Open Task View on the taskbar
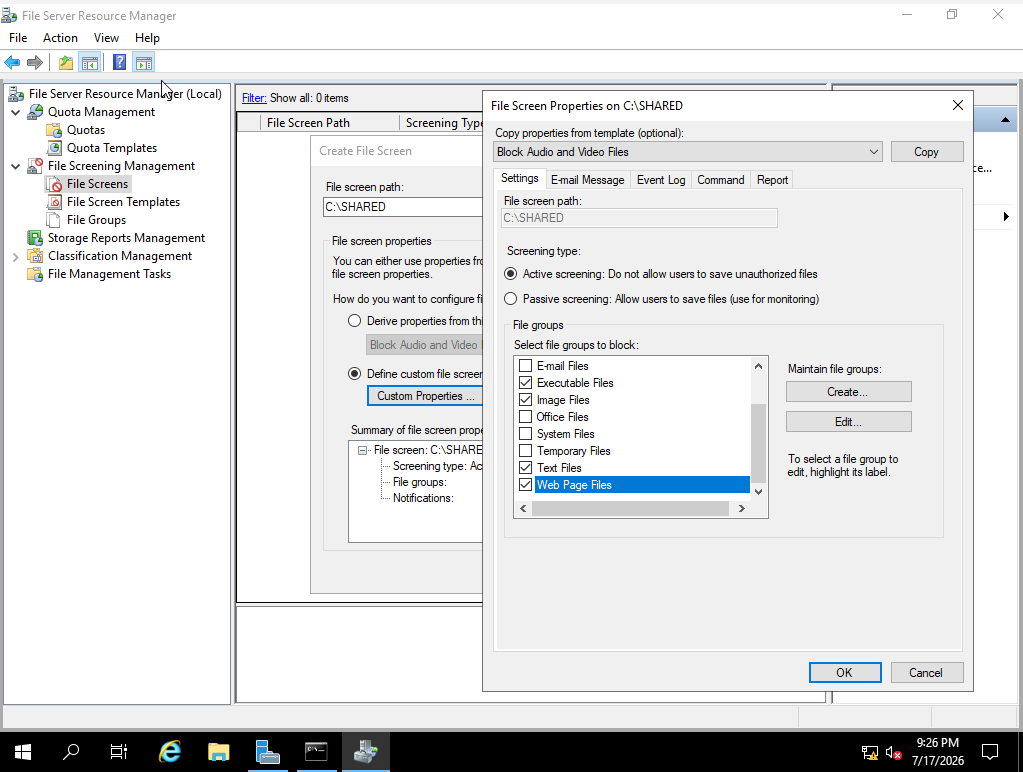The image size is (1023, 772). (119, 752)
